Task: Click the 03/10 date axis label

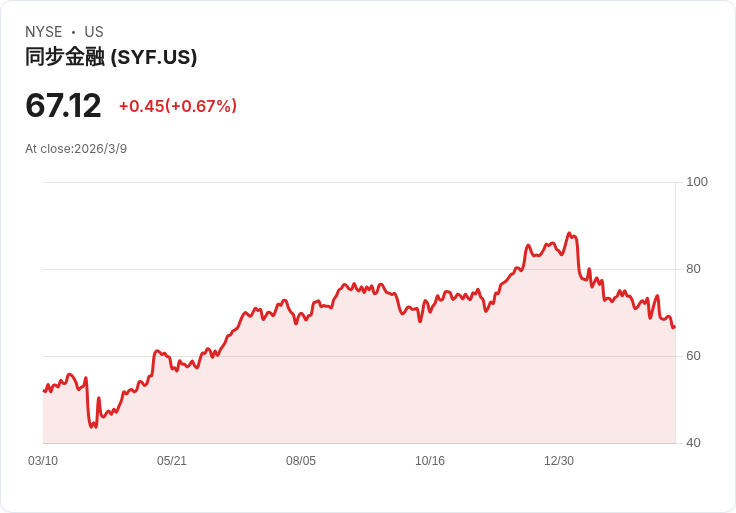Action: pyautogui.click(x=43, y=461)
